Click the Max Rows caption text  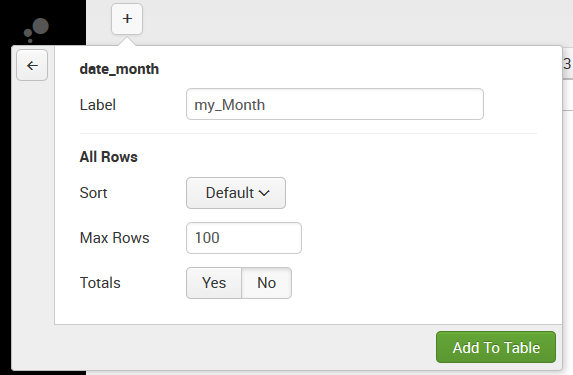114,238
